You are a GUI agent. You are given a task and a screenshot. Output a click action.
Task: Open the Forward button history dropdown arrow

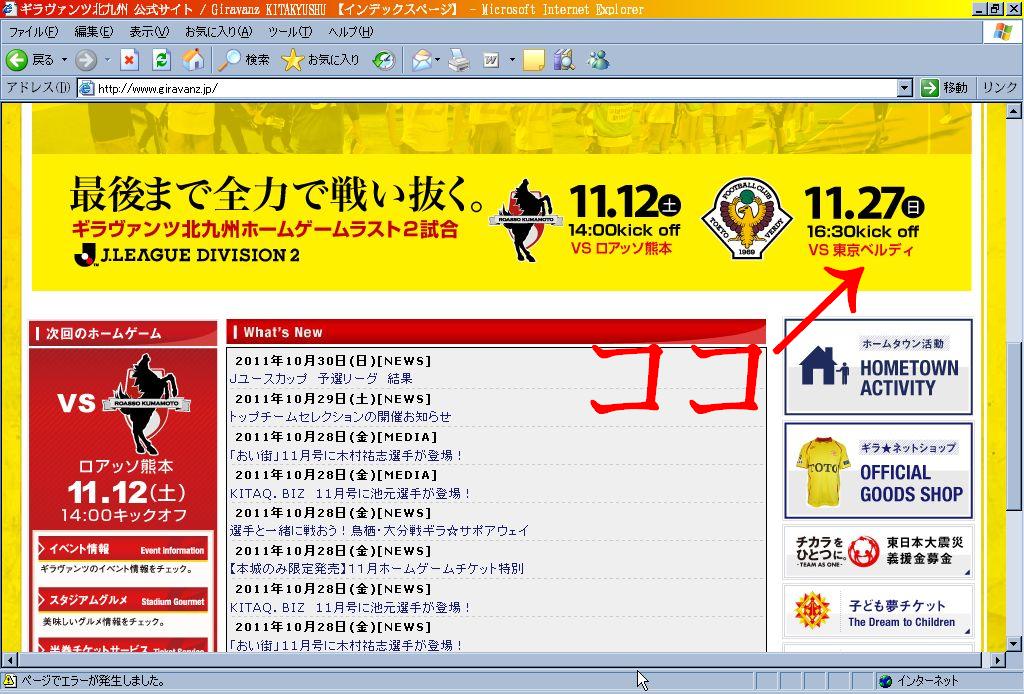(x=107, y=60)
